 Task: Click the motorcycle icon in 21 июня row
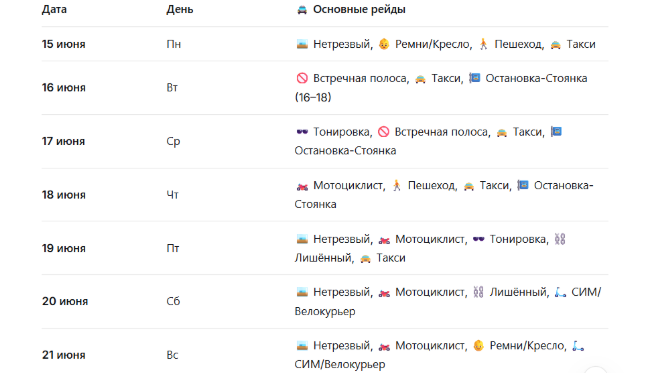384,346
